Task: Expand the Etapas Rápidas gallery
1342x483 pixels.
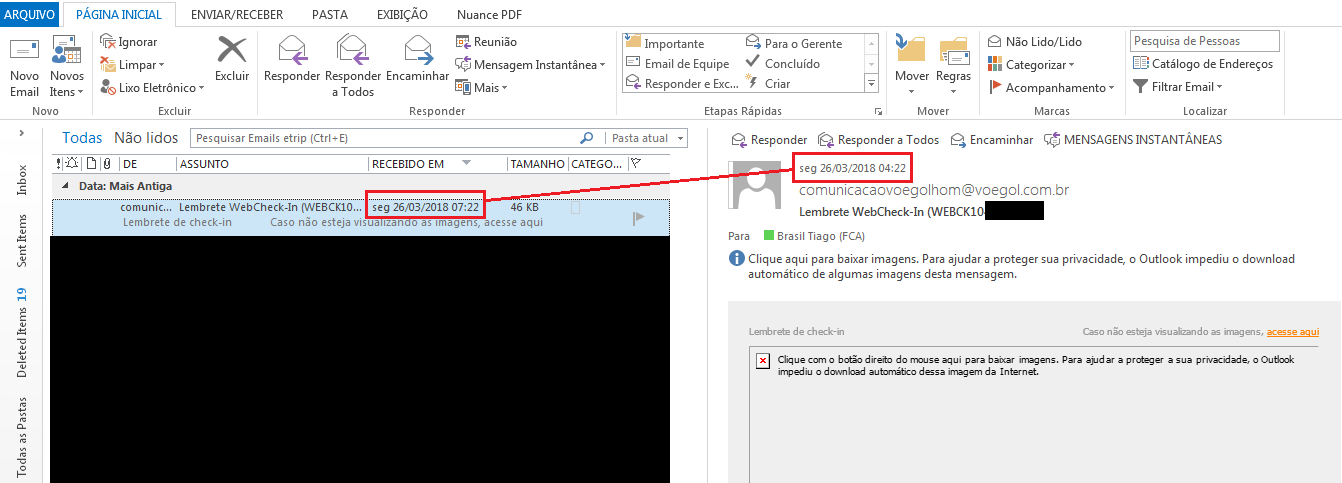Action: [x=870, y=83]
